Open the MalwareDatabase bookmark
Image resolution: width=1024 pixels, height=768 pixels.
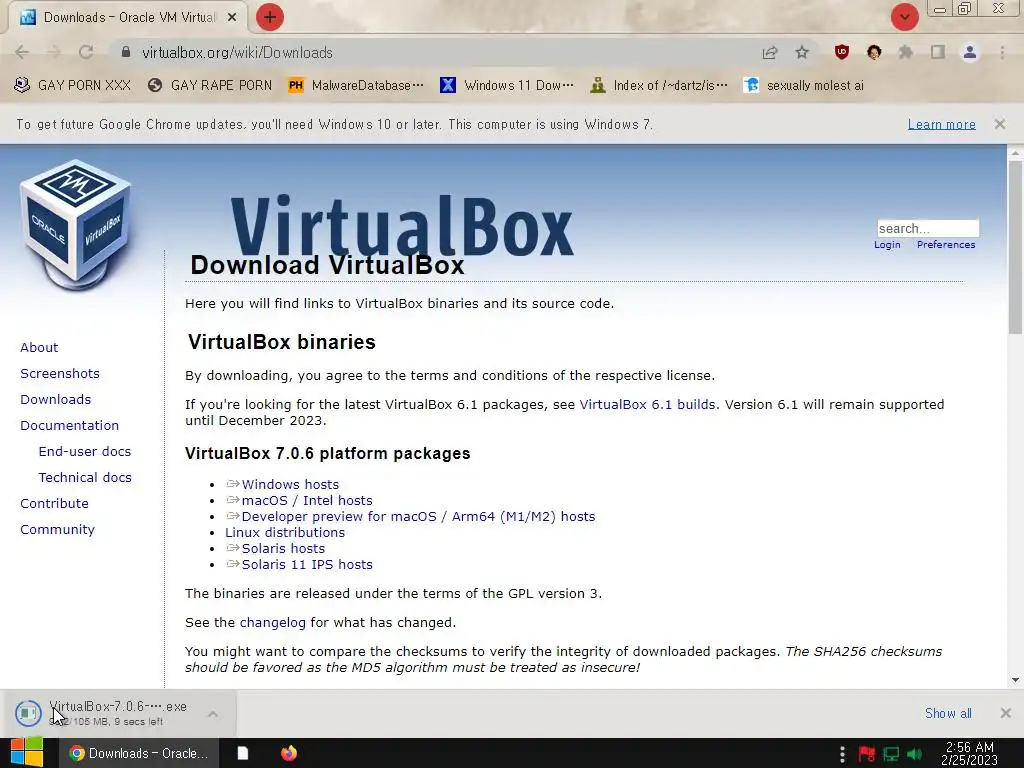point(356,86)
